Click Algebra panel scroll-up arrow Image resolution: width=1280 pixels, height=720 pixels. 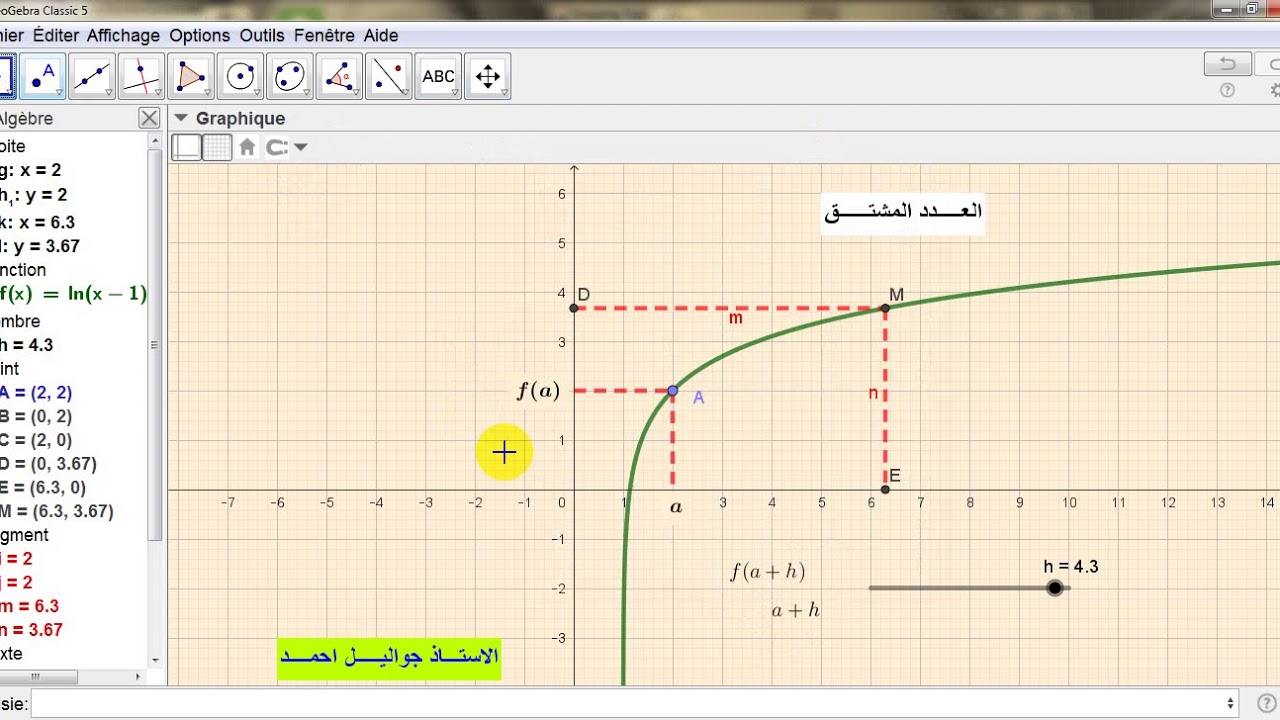coord(154,141)
